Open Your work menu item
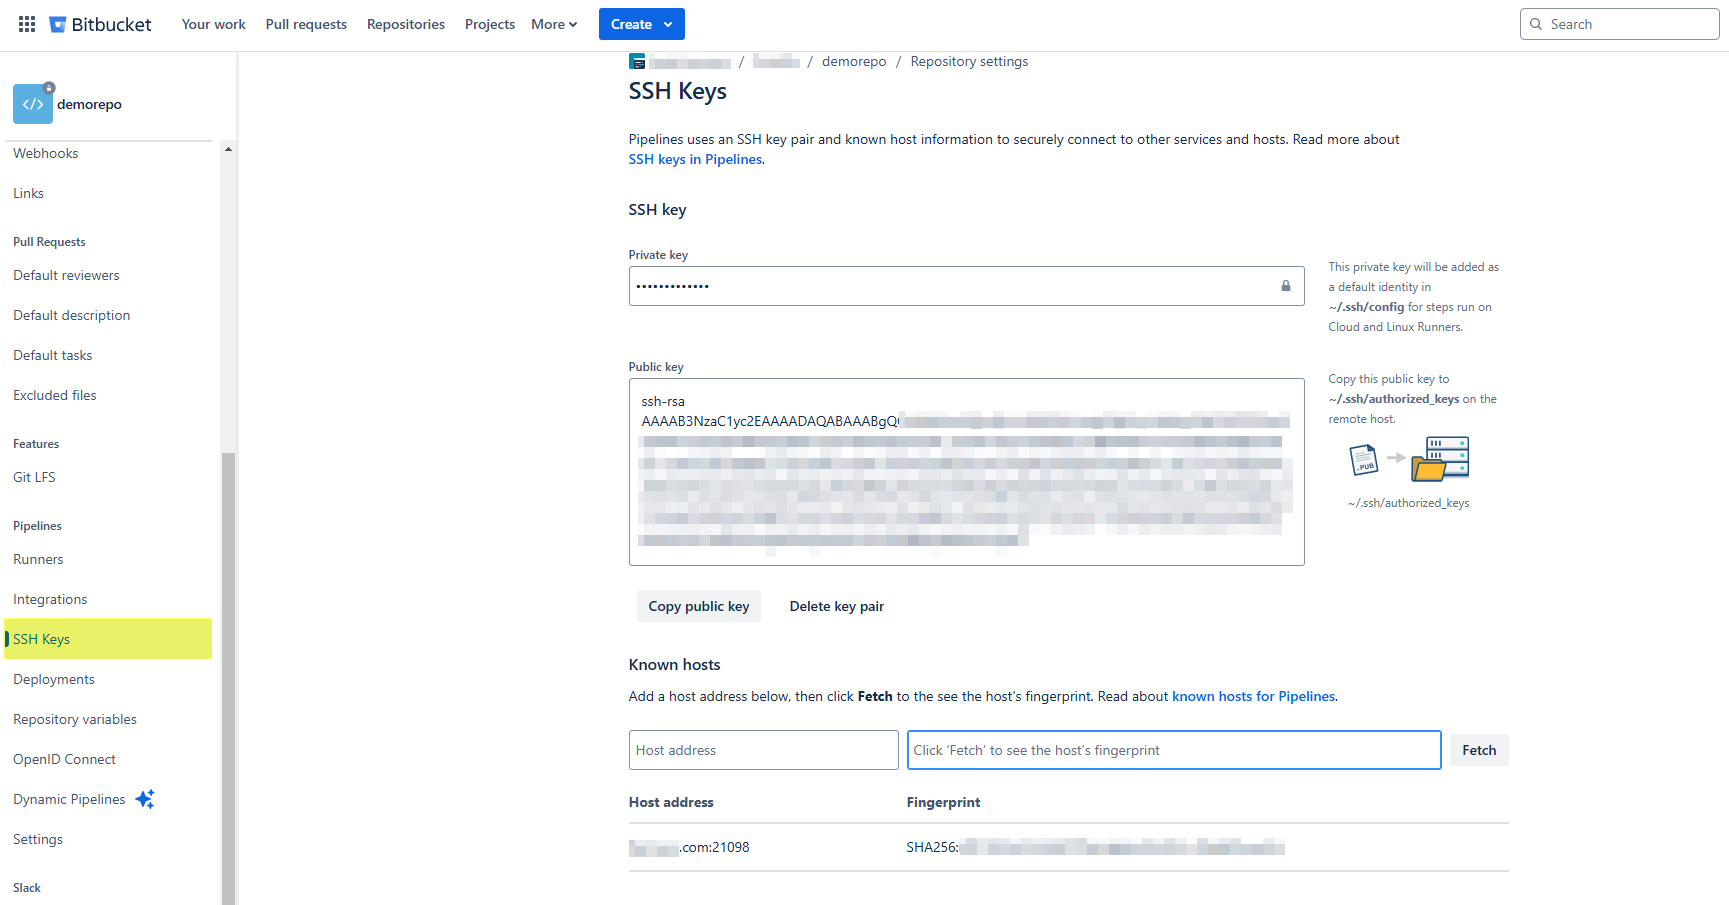This screenshot has height=905, width=1729. pos(213,24)
